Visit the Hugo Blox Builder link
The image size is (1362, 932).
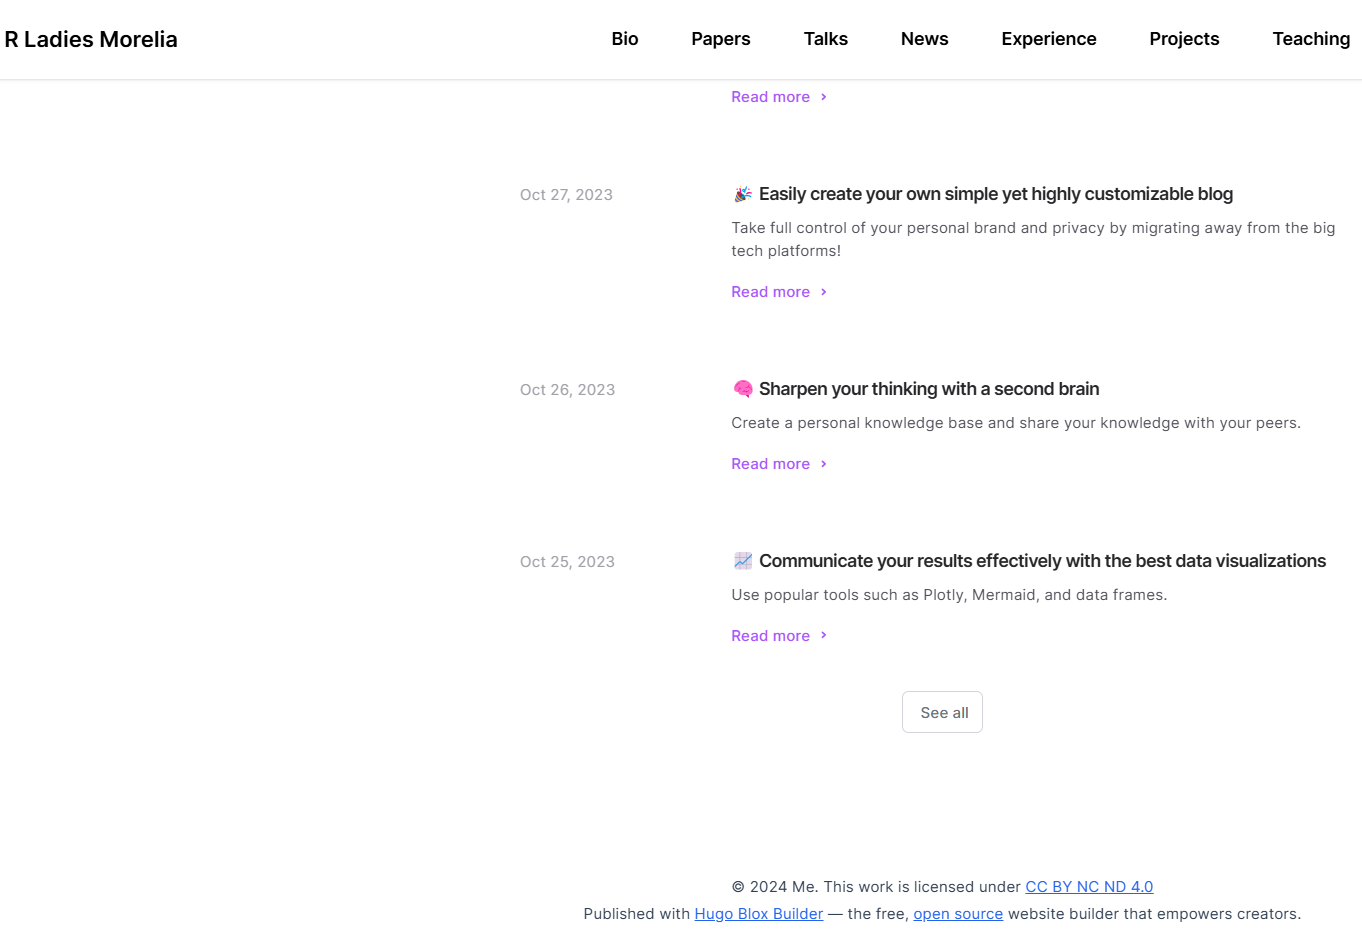click(759, 914)
